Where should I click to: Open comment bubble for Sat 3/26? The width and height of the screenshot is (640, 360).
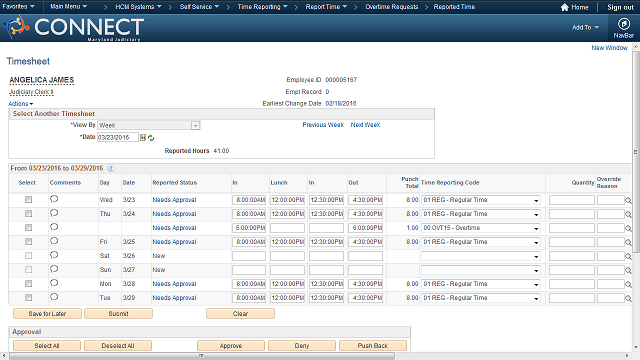(x=54, y=255)
